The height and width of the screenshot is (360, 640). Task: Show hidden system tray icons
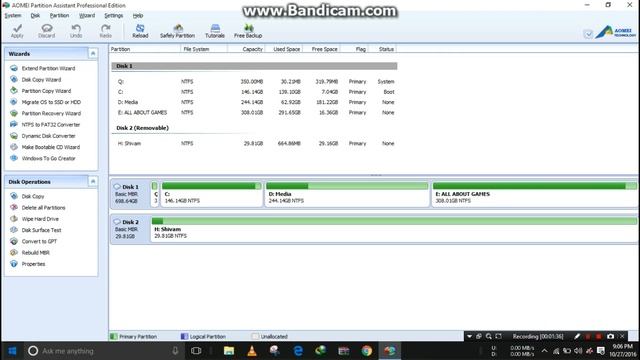544,351
